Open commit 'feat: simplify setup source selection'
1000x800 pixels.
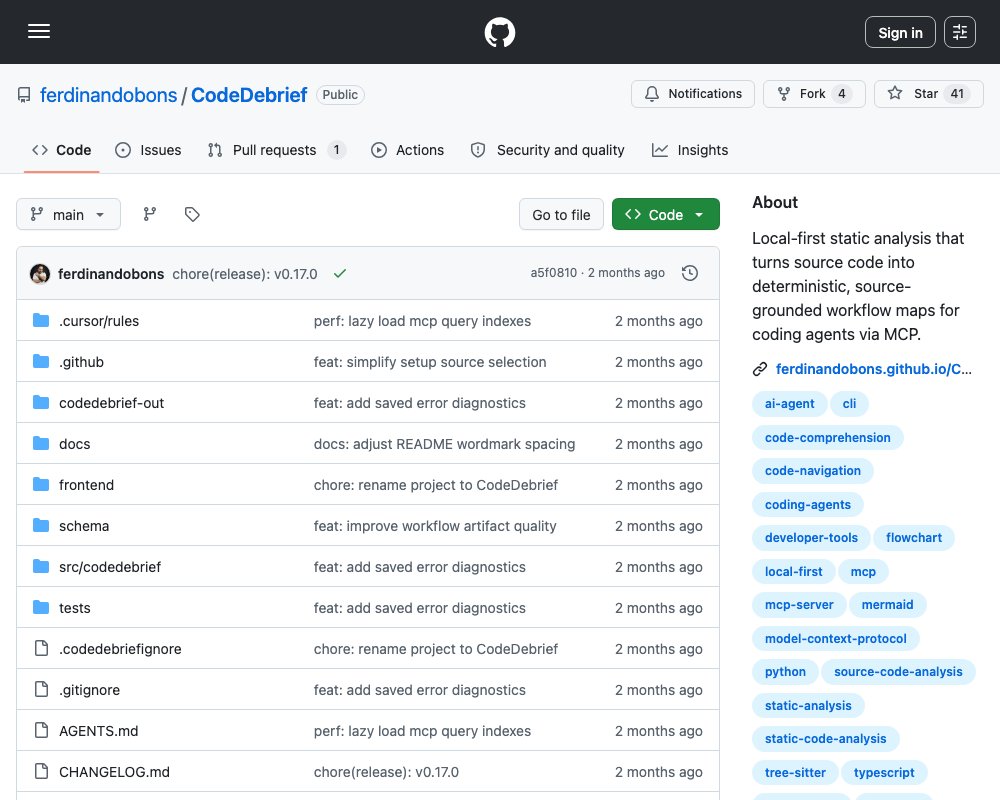(x=430, y=362)
